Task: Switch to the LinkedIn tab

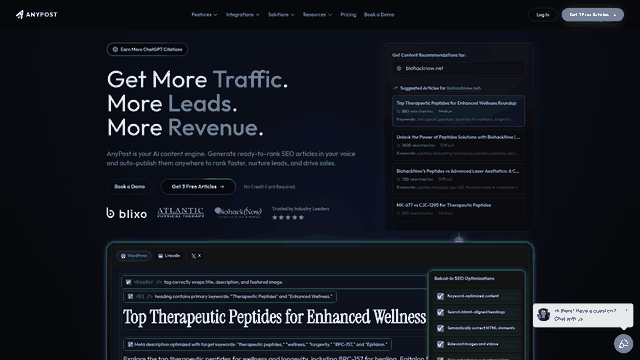Action: [x=169, y=256]
